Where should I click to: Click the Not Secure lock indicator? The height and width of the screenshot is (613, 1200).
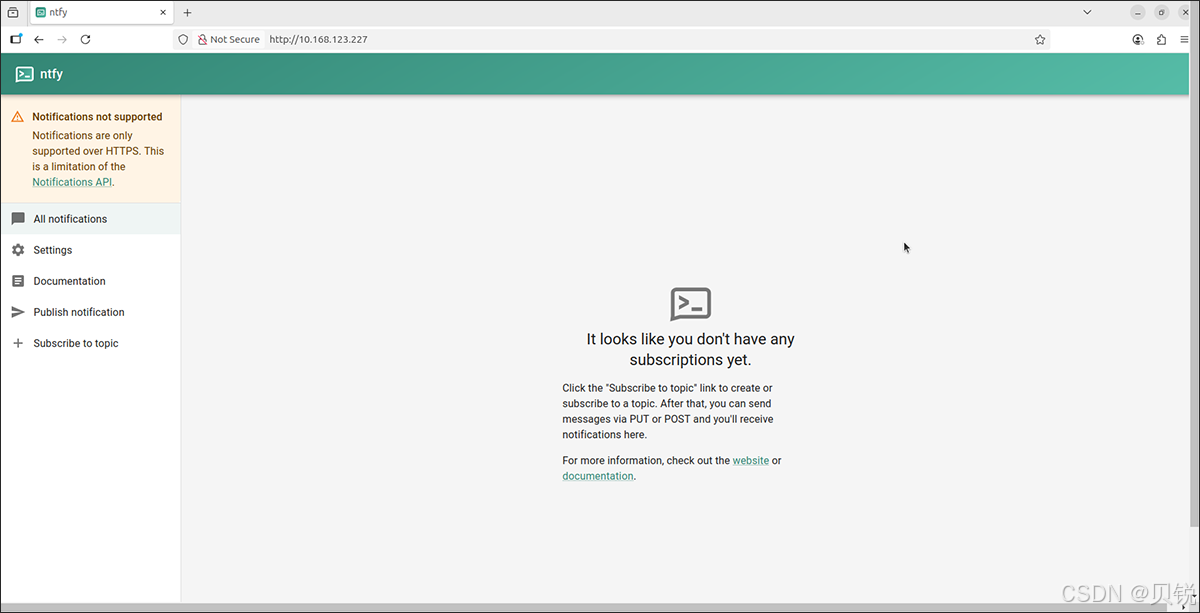tap(229, 39)
